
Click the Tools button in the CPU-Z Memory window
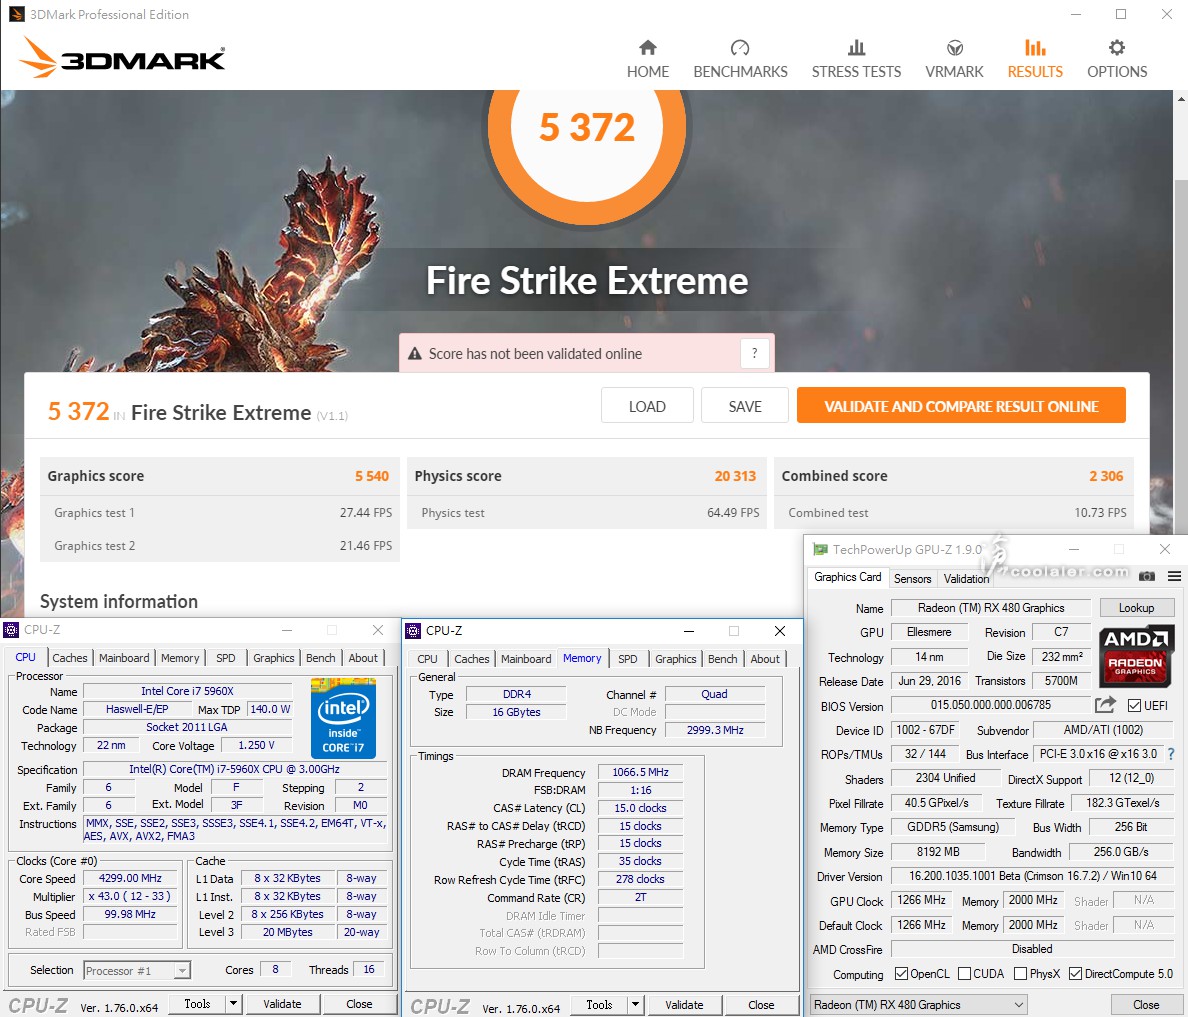599,1005
